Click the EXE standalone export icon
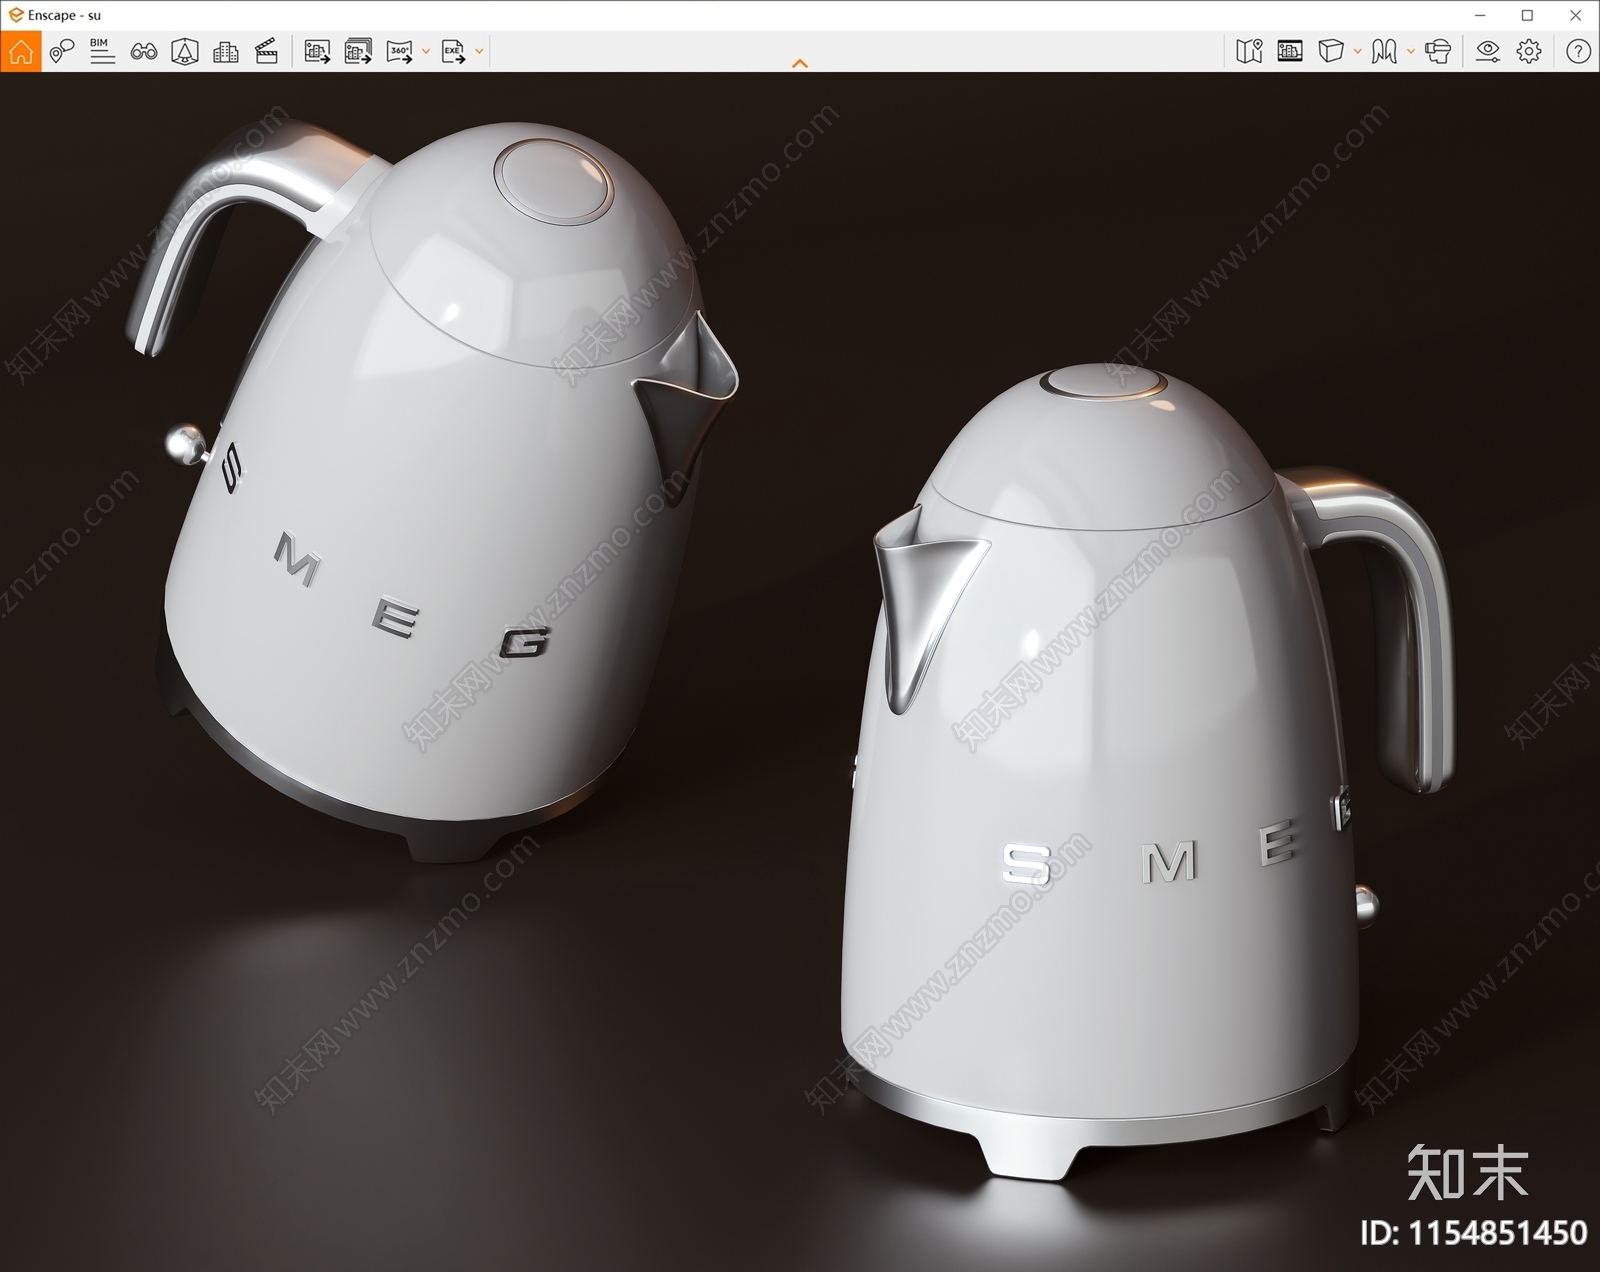1600x1272 pixels. pos(454,51)
